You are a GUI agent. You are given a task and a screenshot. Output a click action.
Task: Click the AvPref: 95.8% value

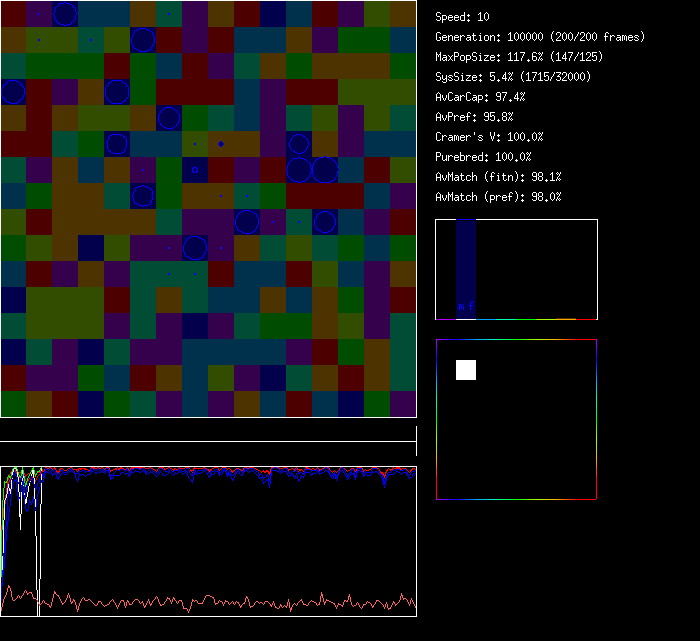click(x=474, y=117)
